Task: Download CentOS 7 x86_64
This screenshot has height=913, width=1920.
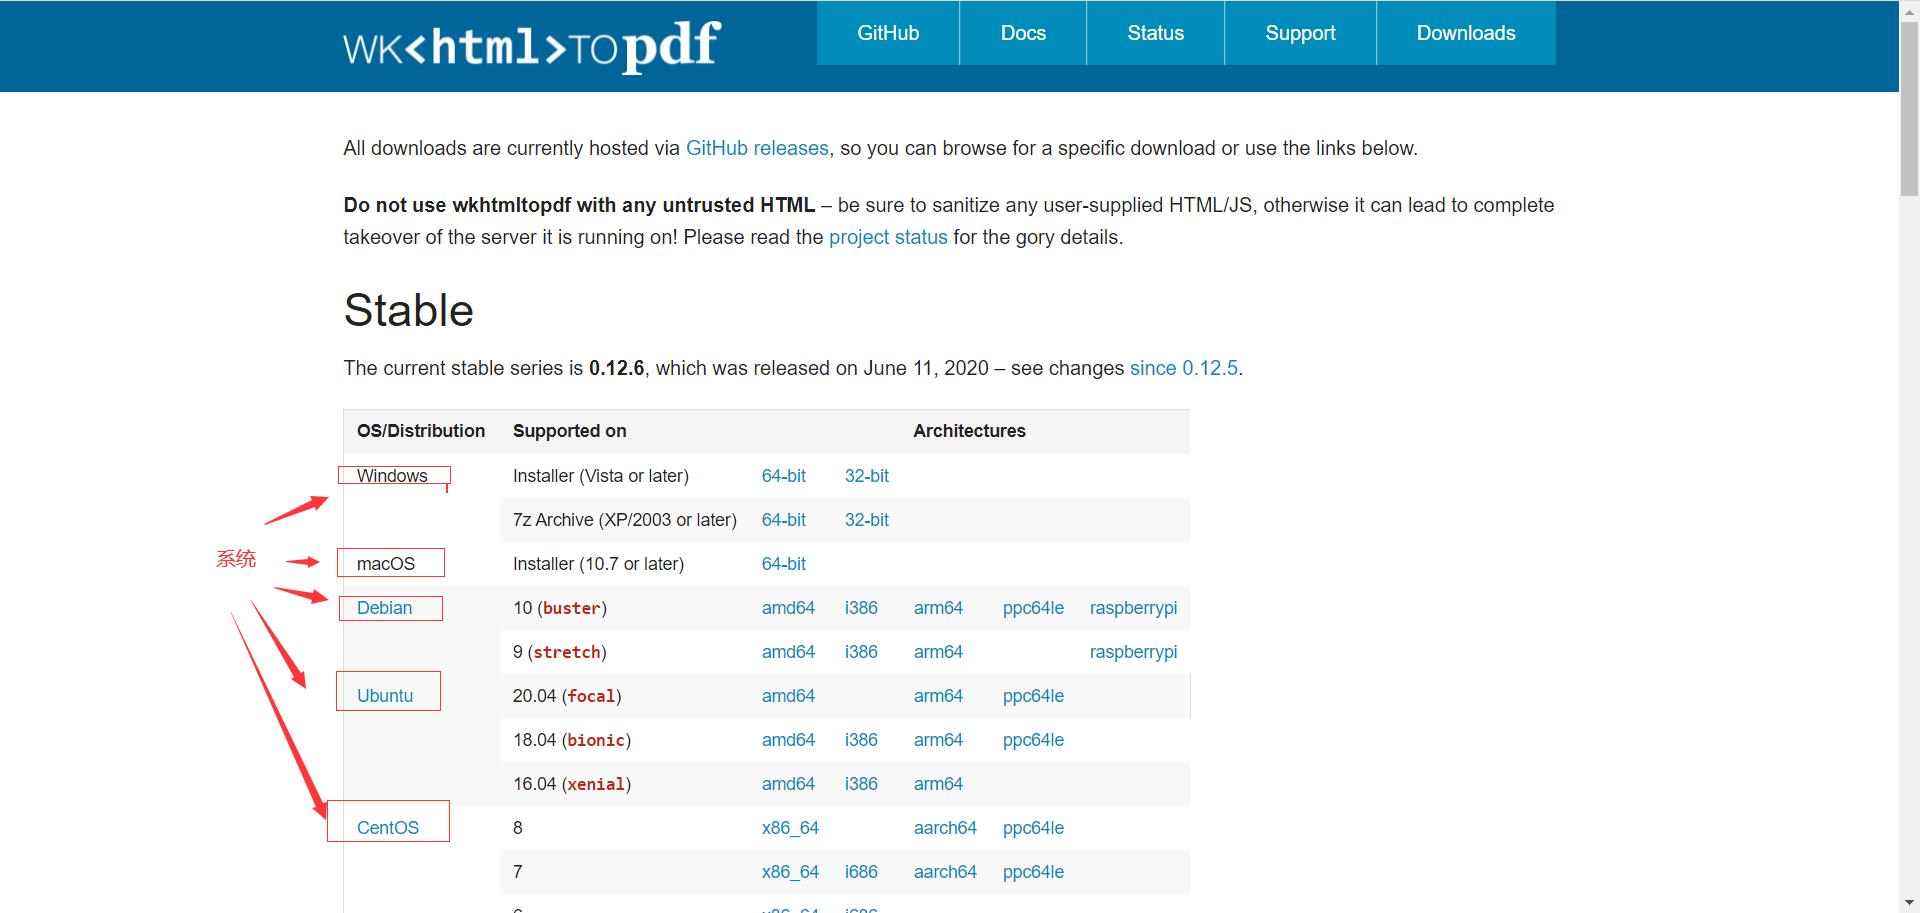Action: (790, 872)
